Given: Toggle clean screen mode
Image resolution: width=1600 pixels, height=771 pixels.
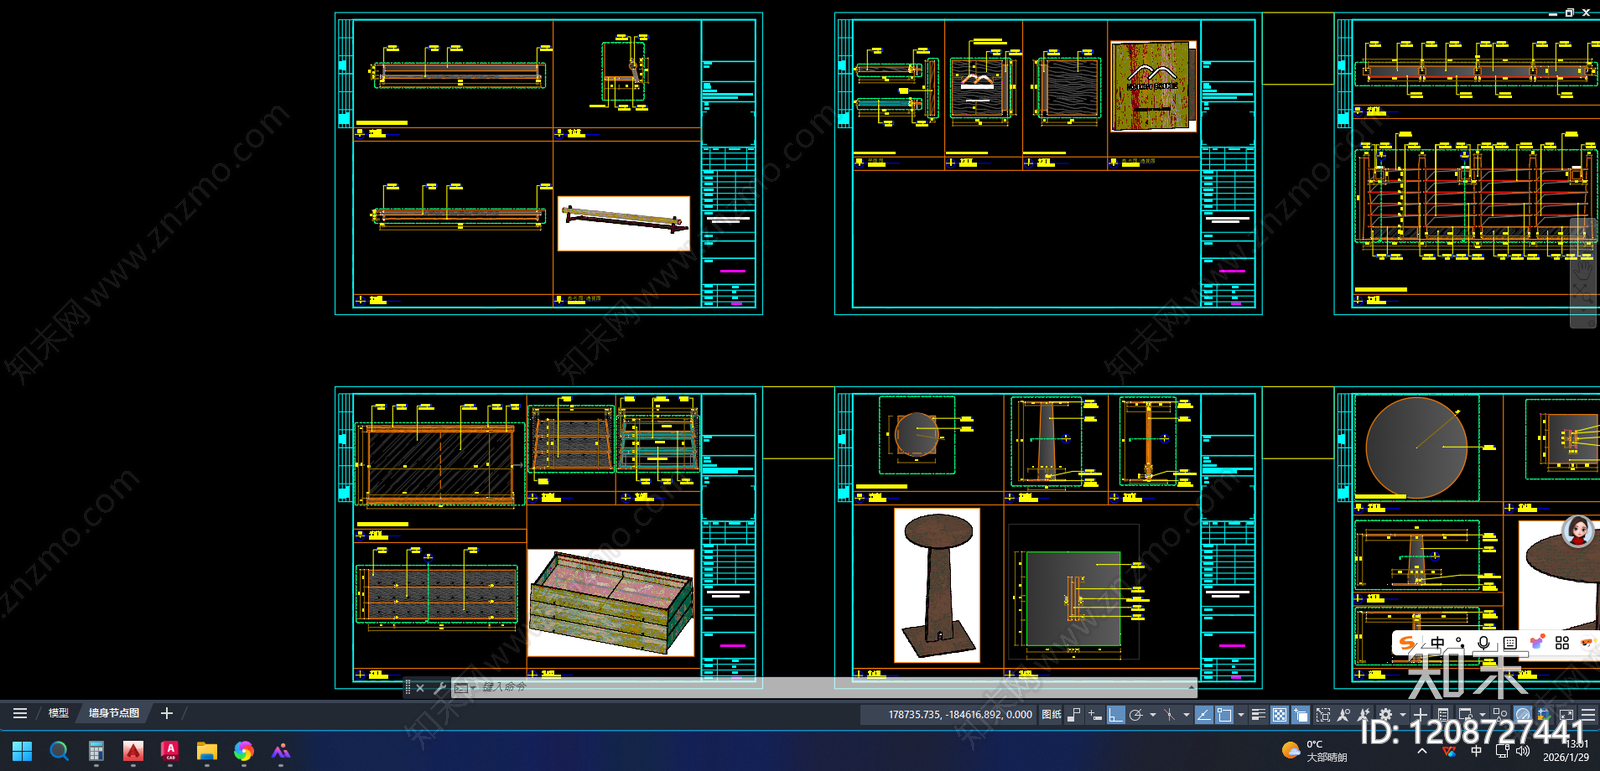Looking at the screenshot, I should (x=1566, y=715).
